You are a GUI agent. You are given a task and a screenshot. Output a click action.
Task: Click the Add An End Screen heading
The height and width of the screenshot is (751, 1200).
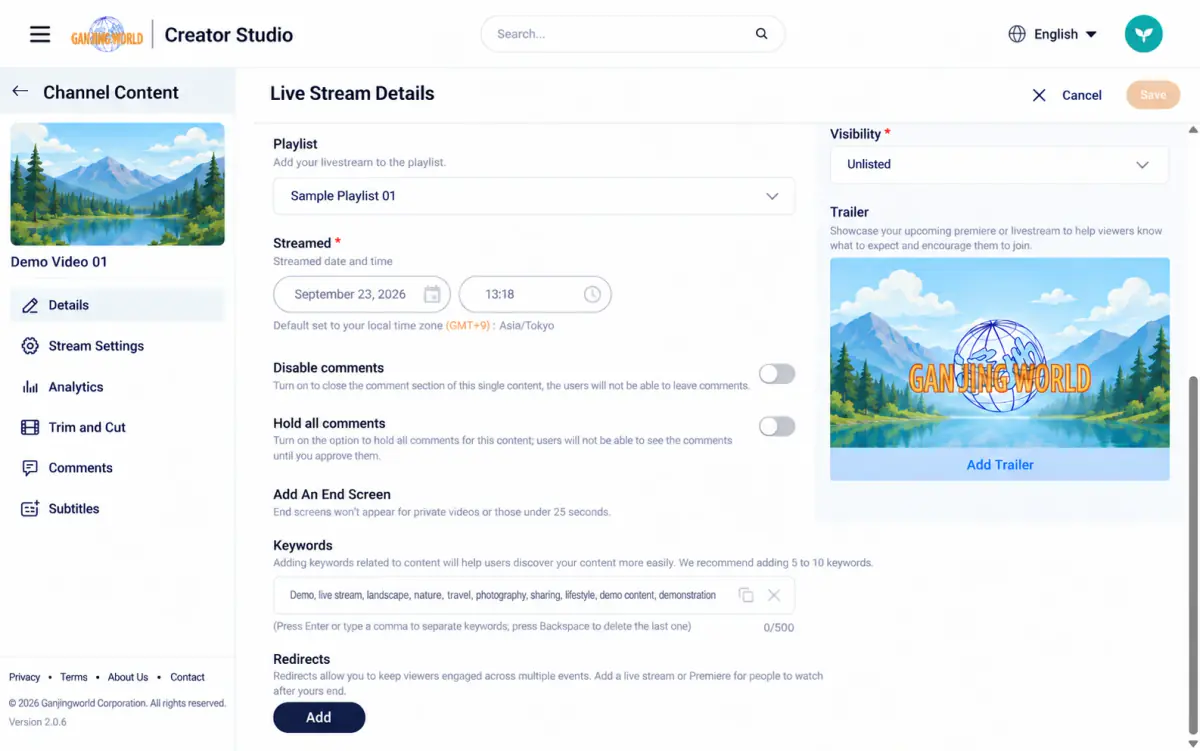332,494
